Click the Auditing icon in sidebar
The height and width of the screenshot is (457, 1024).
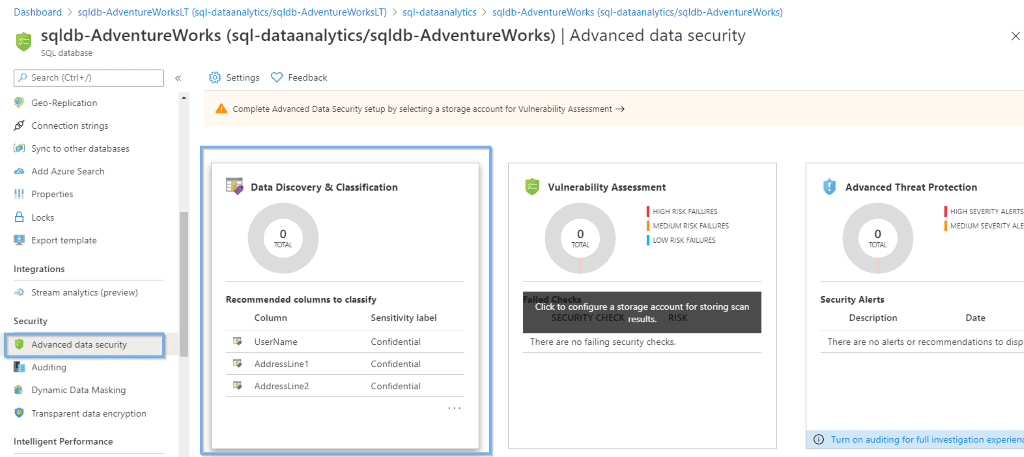pyautogui.click(x=19, y=367)
